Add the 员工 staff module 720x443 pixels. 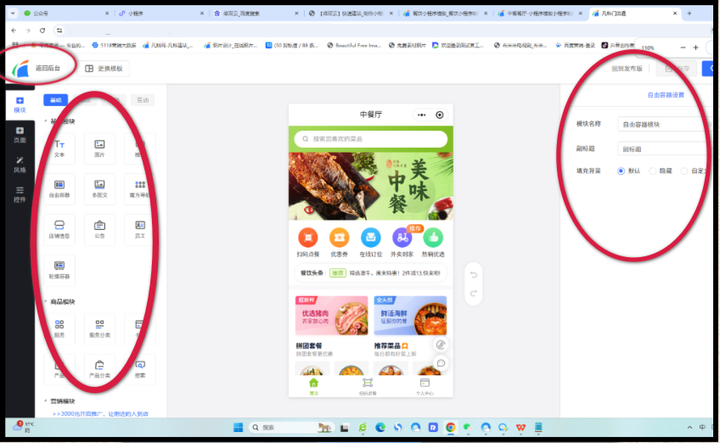140,229
